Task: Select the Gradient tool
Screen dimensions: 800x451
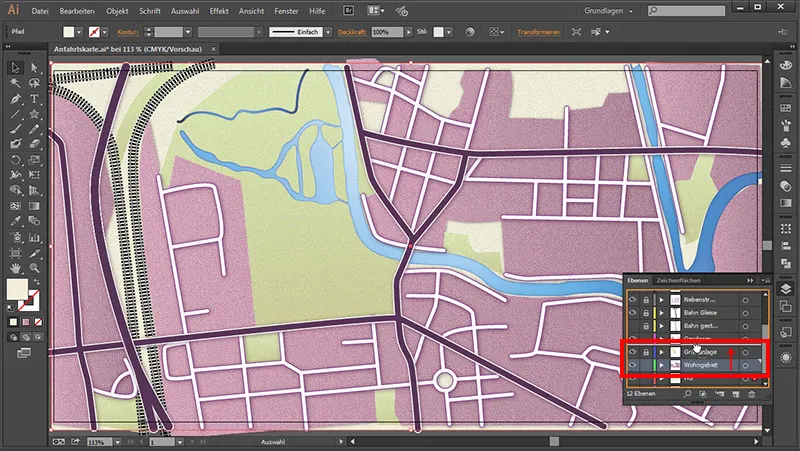Action: click(x=34, y=206)
